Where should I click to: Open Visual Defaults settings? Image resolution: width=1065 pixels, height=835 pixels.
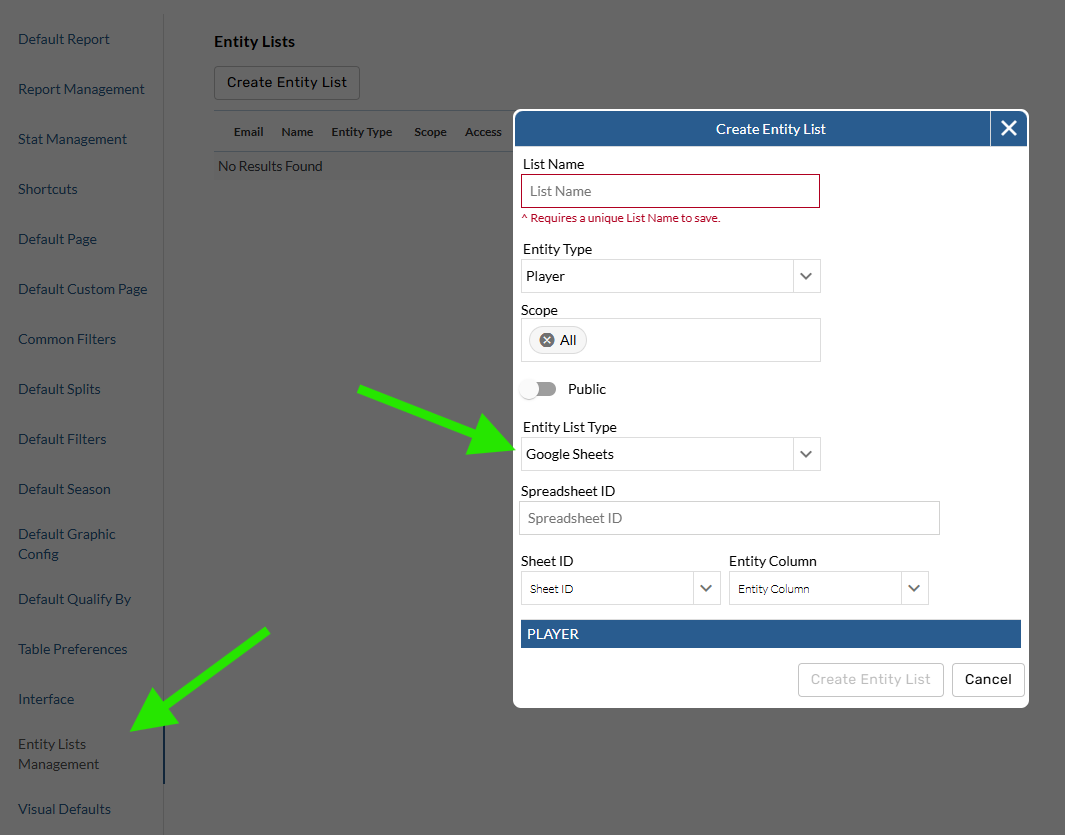[x=64, y=809]
